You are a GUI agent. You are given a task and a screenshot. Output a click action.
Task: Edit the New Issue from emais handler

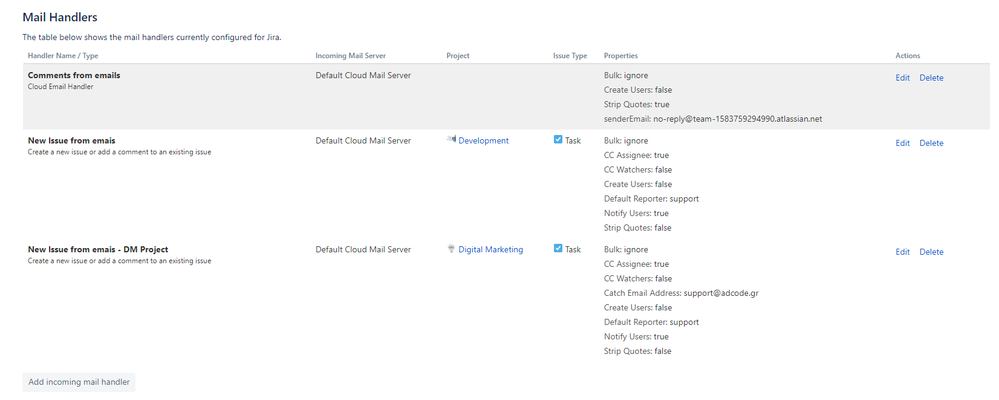(902, 143)
